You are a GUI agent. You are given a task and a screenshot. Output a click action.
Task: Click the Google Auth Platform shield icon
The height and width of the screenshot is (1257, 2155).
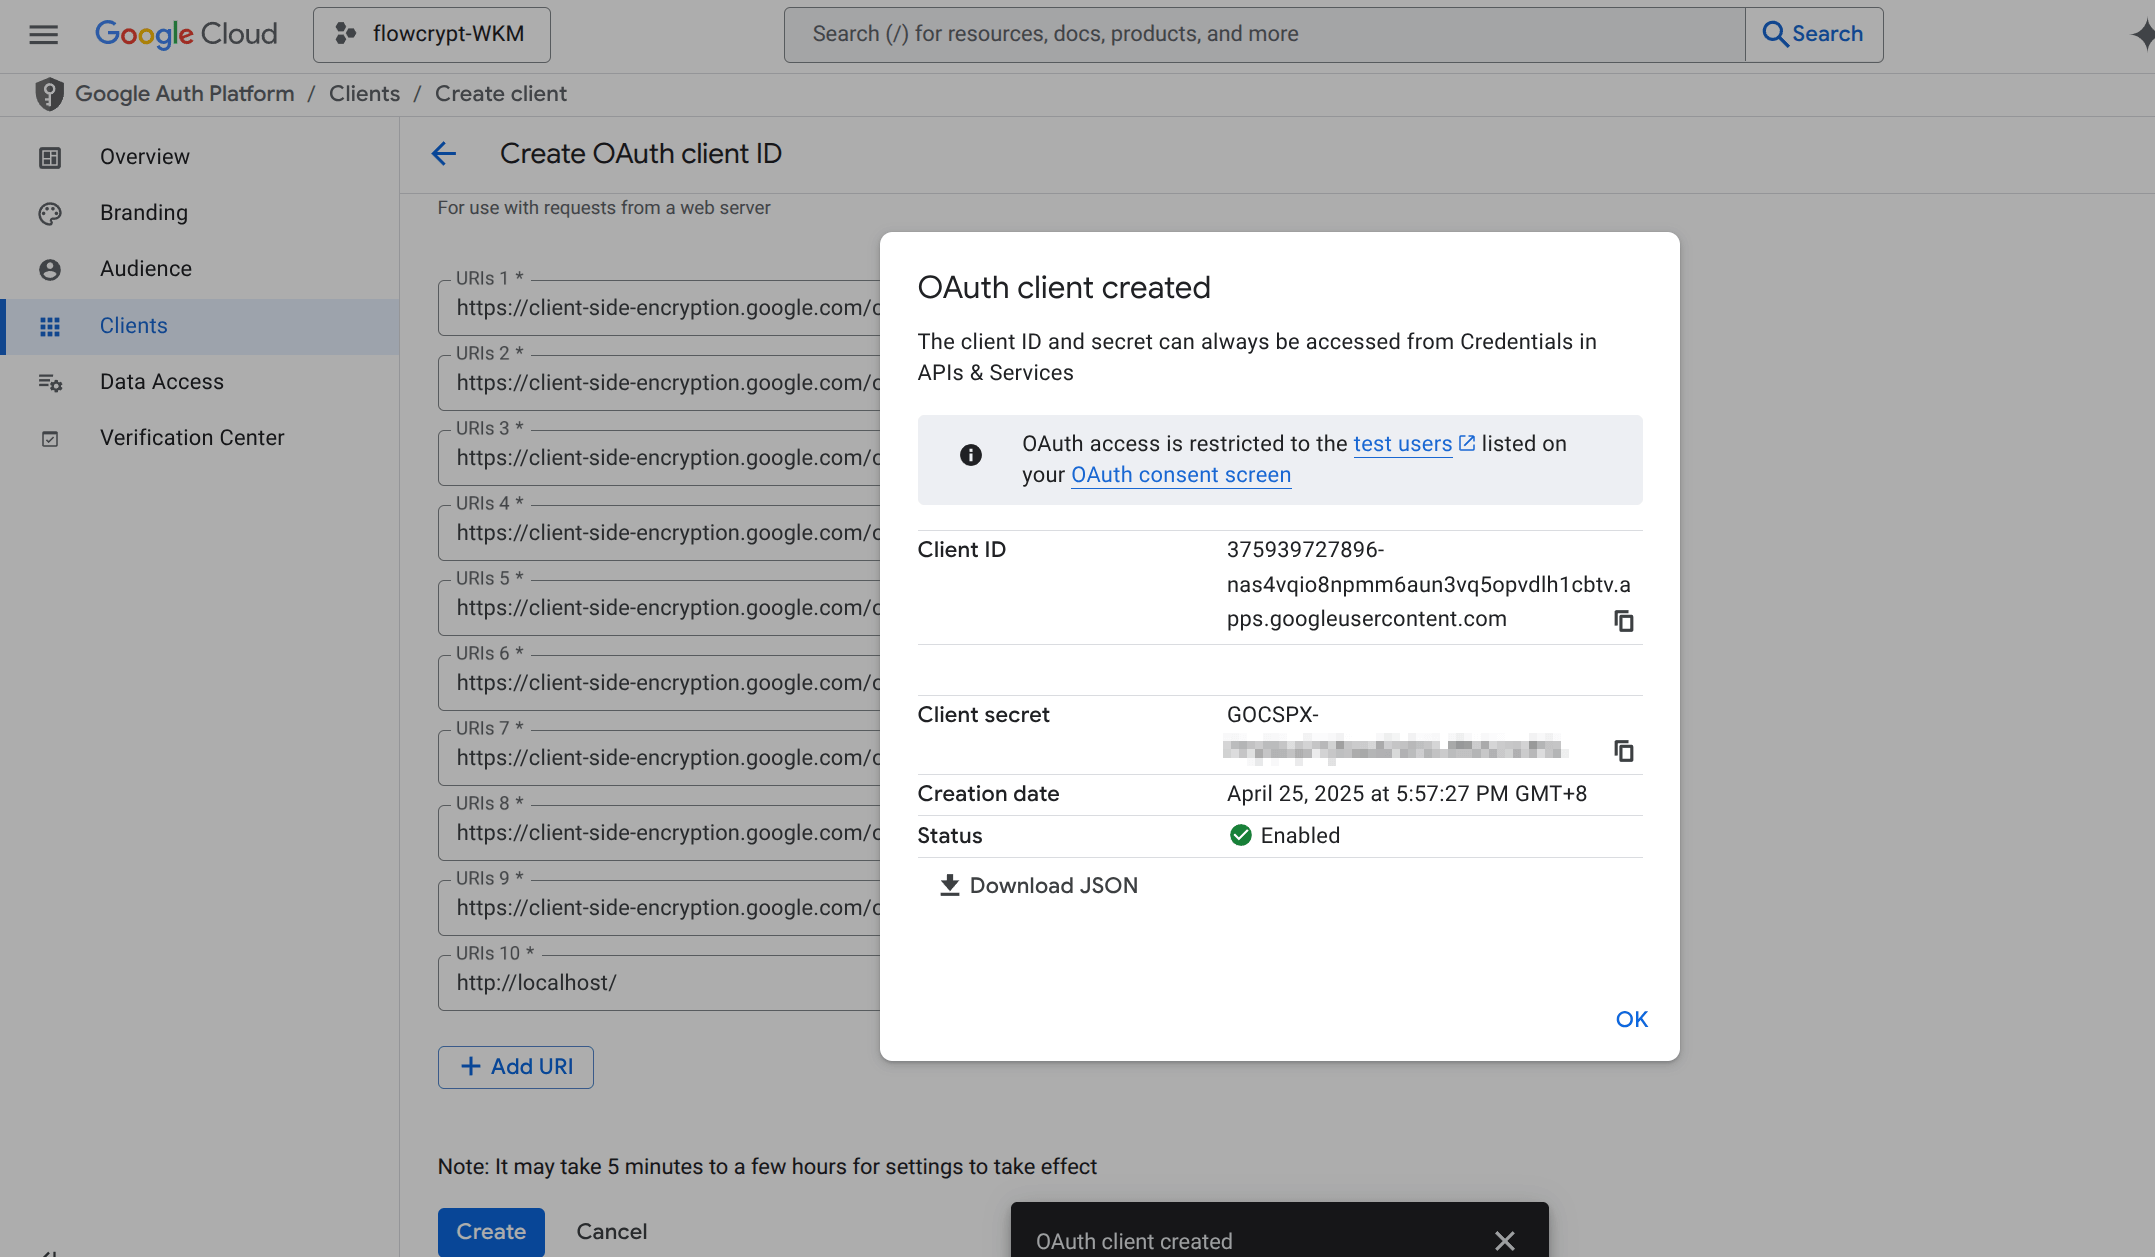point(49,94)
